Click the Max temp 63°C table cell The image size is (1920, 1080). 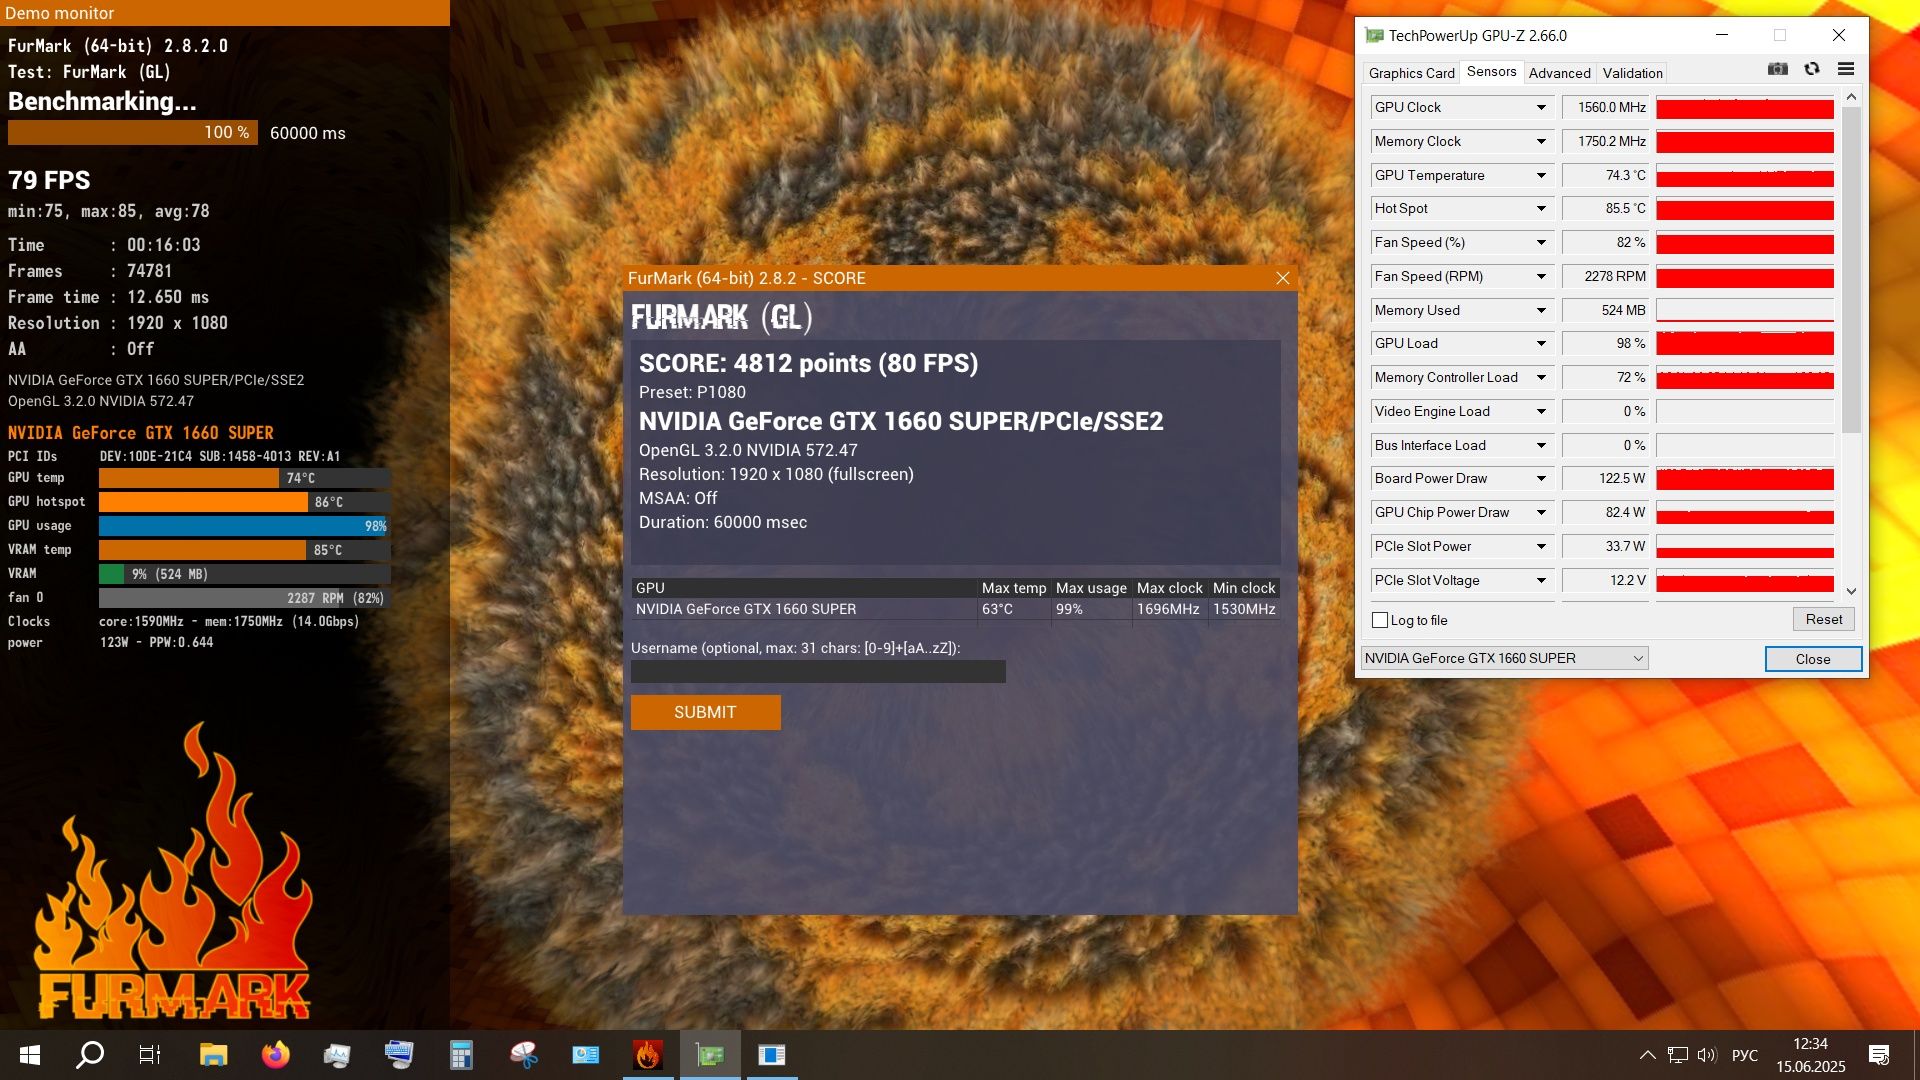click(1014, 609)
